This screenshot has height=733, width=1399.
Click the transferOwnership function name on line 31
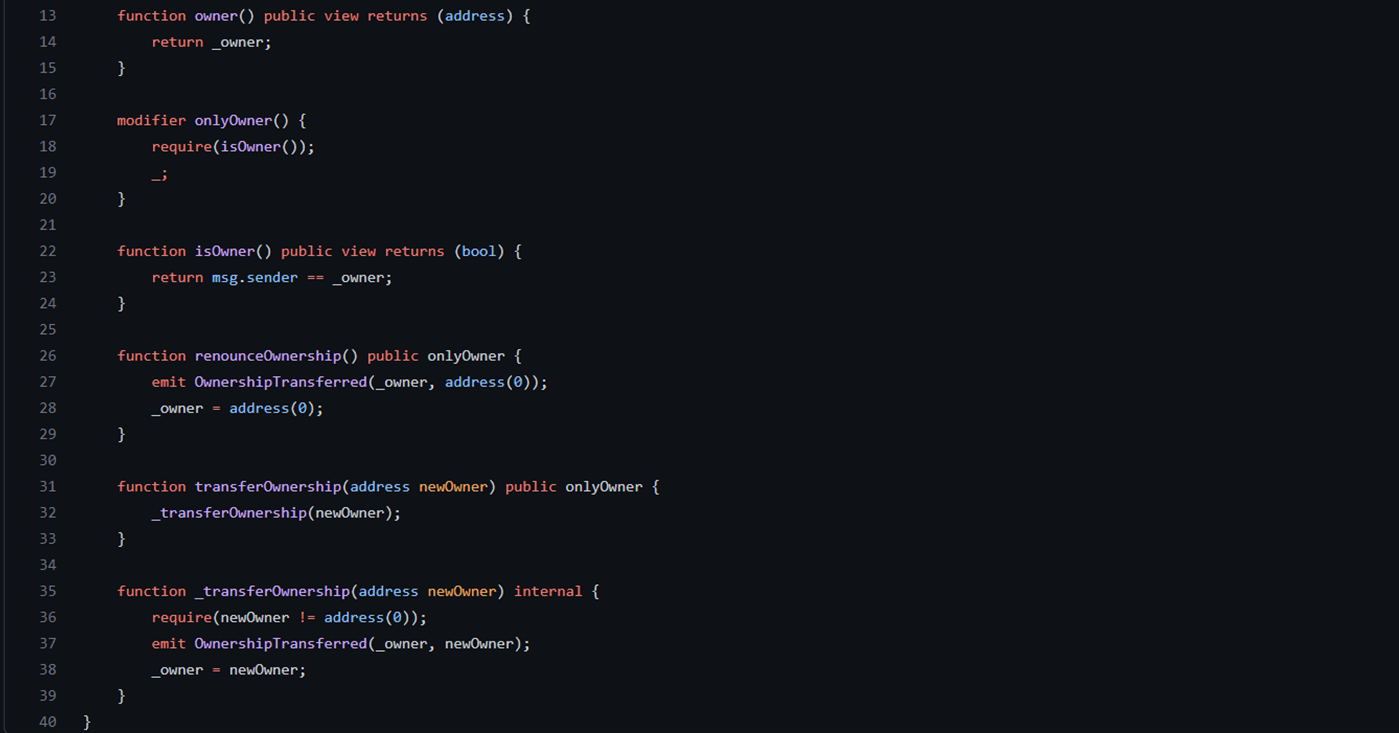(x=268, y=487)
